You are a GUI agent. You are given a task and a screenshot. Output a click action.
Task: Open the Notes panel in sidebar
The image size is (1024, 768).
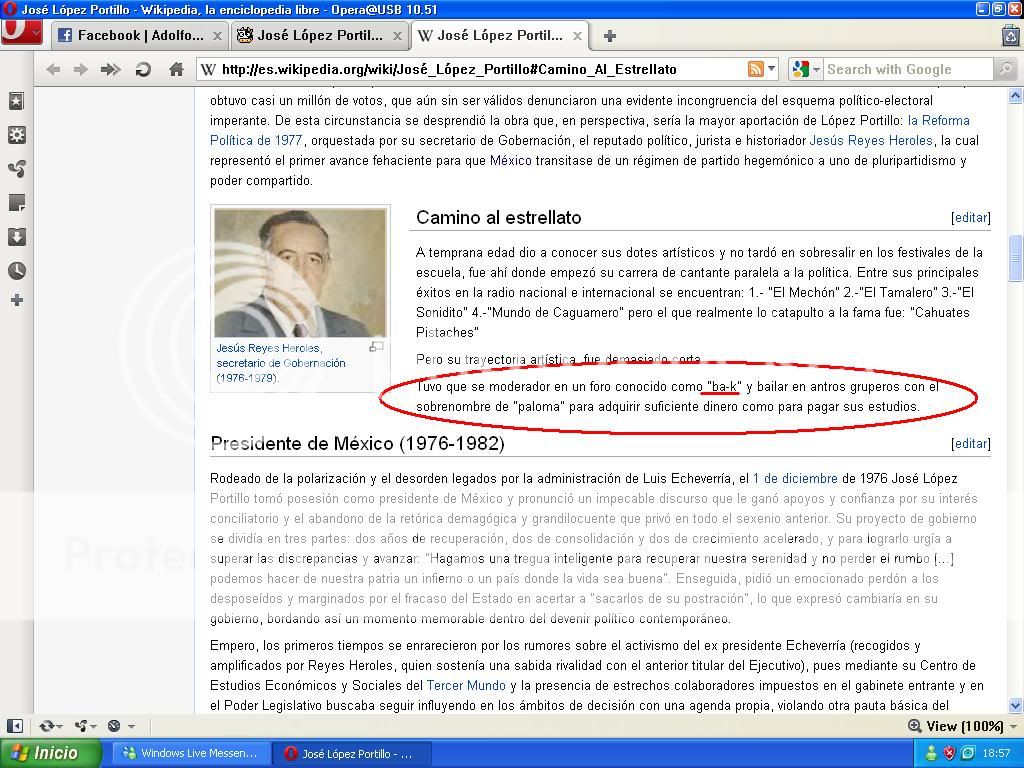point(16,203)
